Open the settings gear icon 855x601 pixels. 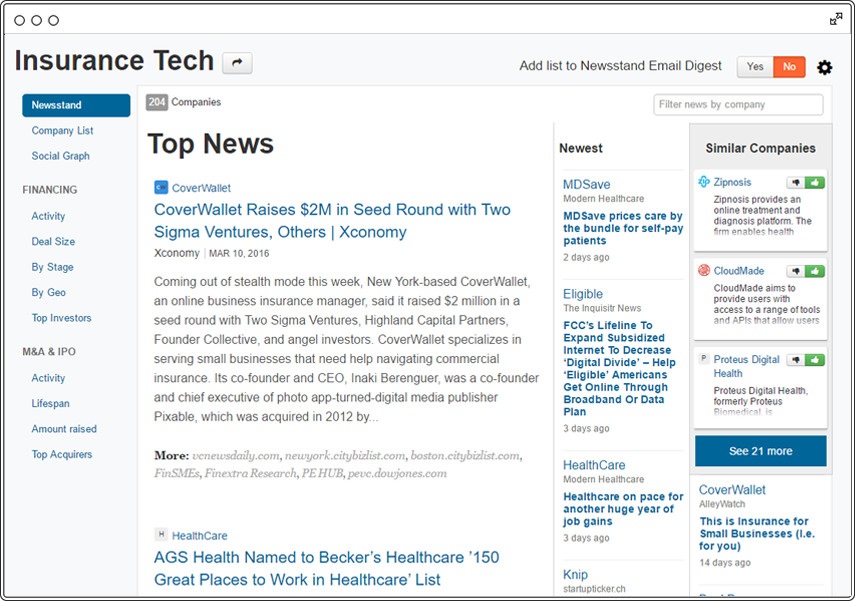point(824,67)
